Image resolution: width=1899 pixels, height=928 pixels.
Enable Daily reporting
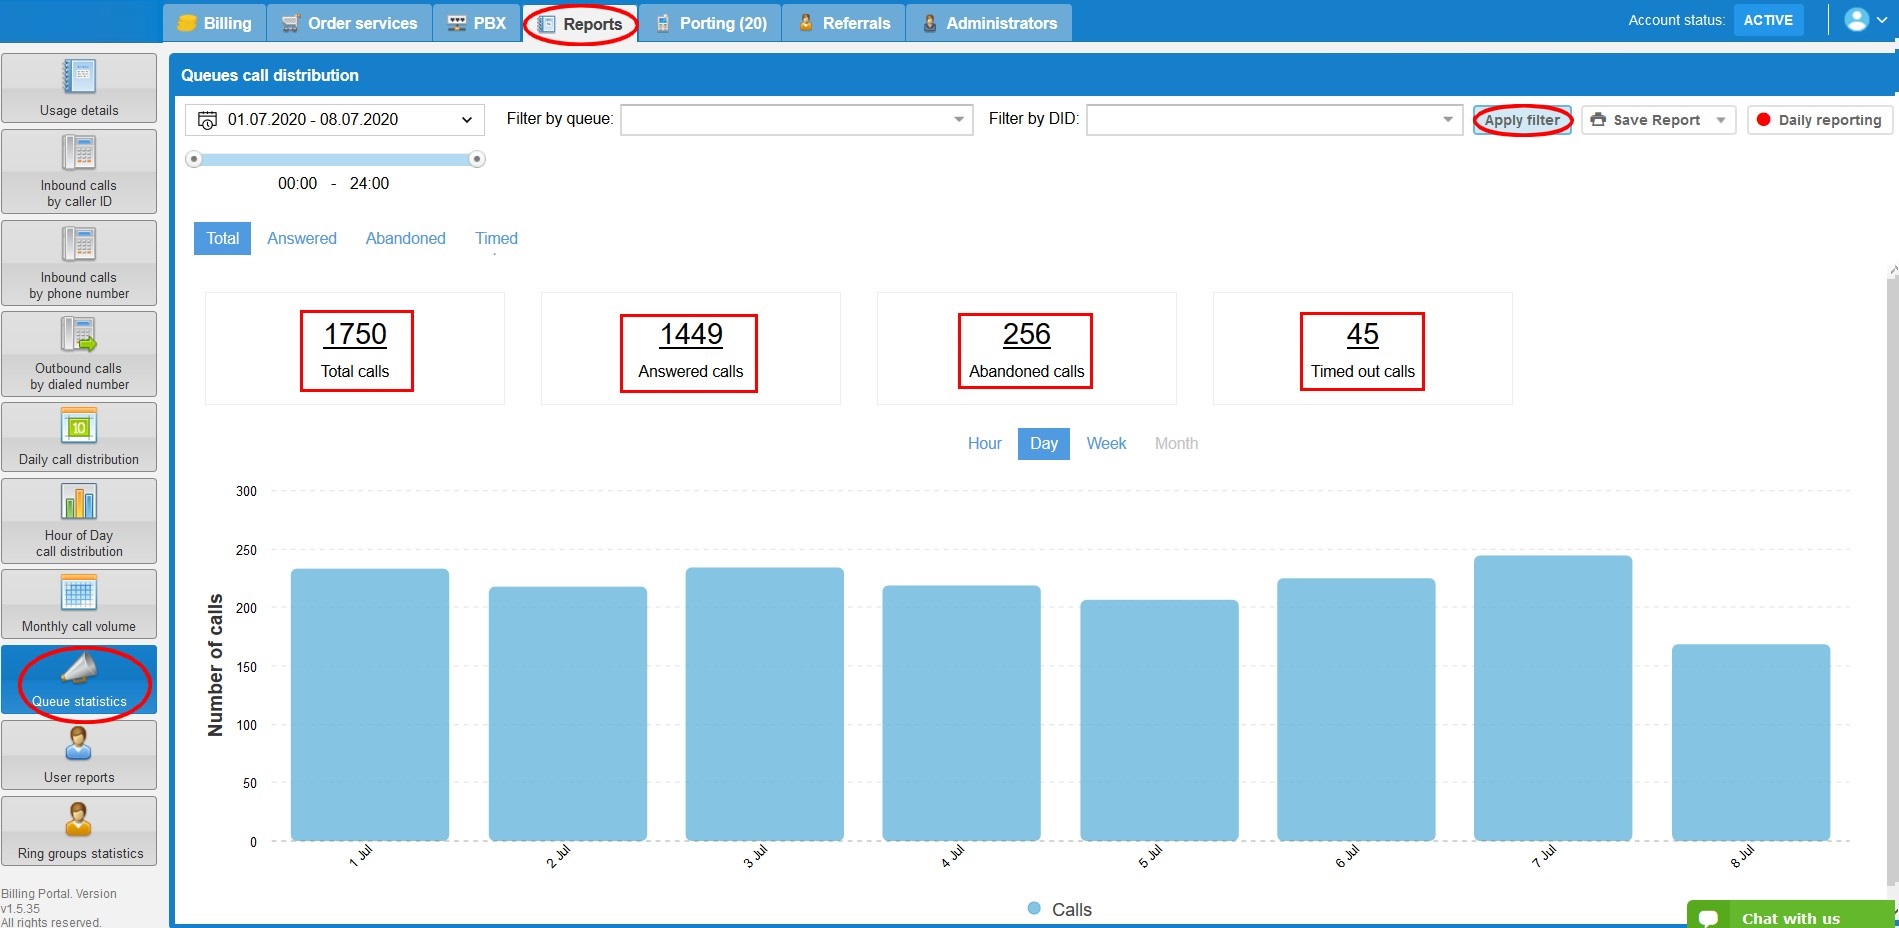1820,119
